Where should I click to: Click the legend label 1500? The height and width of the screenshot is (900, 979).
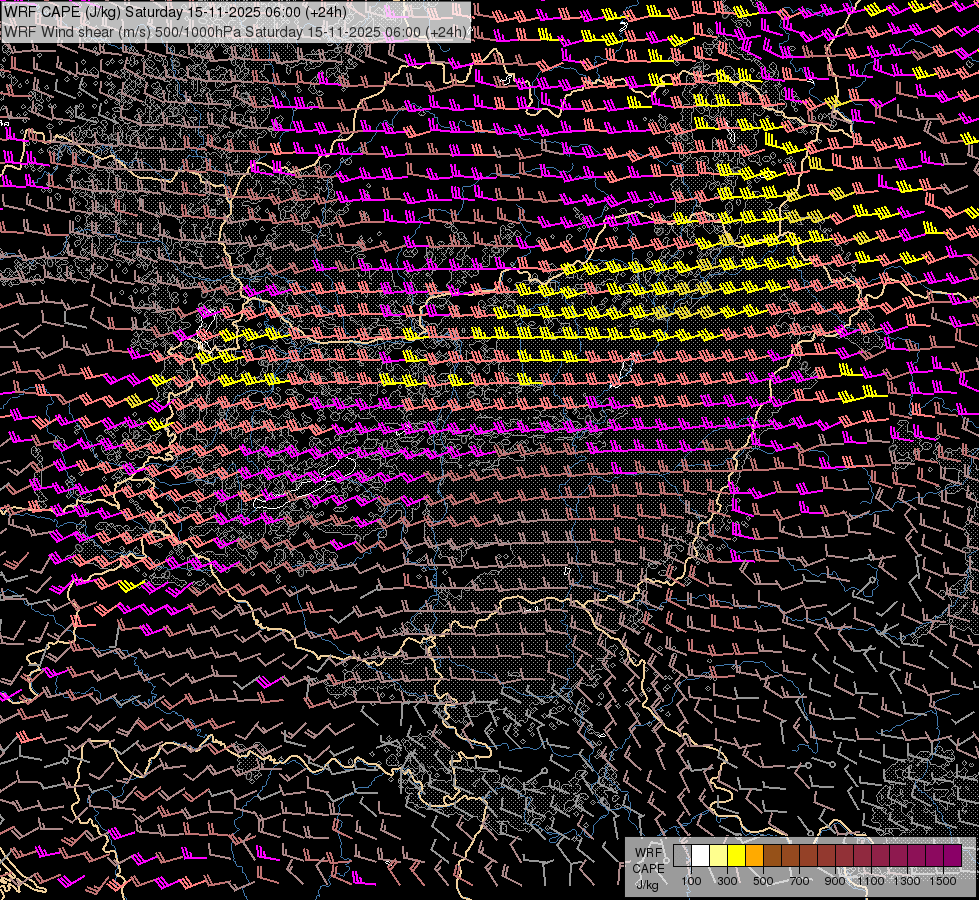click(x=943, y=881)
